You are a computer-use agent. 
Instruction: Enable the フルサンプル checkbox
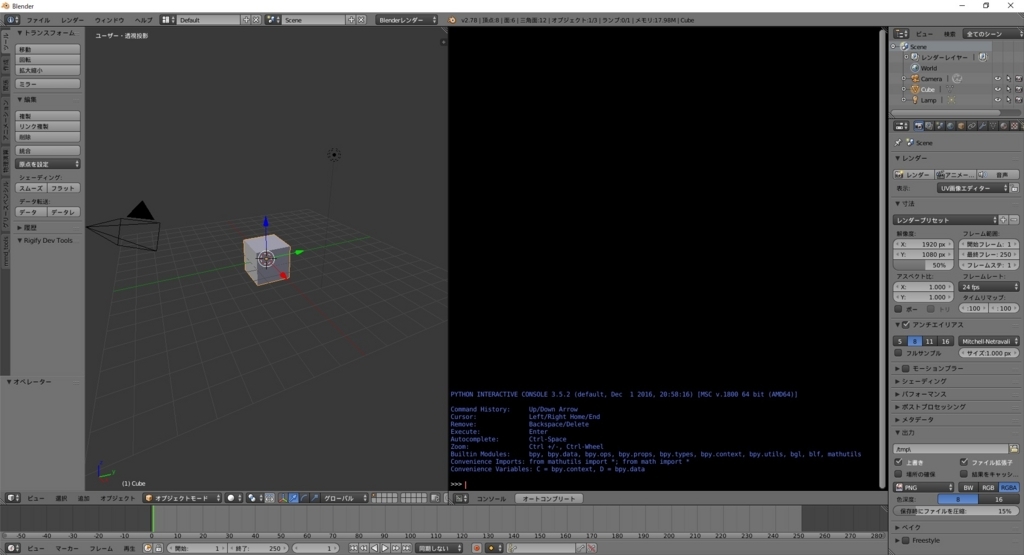(899, 353)
